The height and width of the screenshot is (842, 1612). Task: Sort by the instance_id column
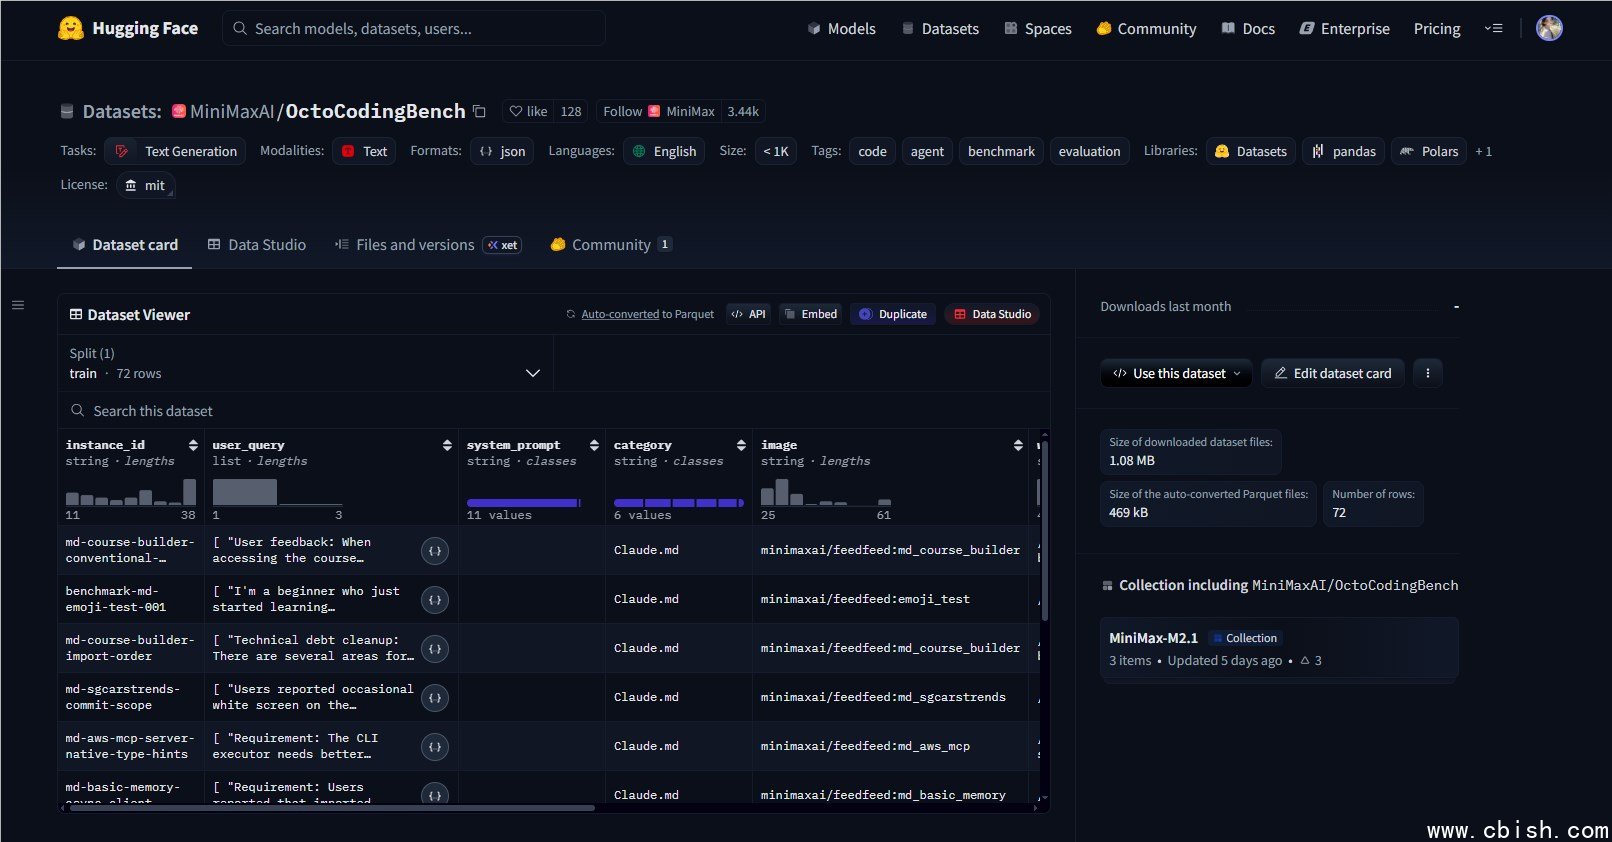click(x=193, y=445)
